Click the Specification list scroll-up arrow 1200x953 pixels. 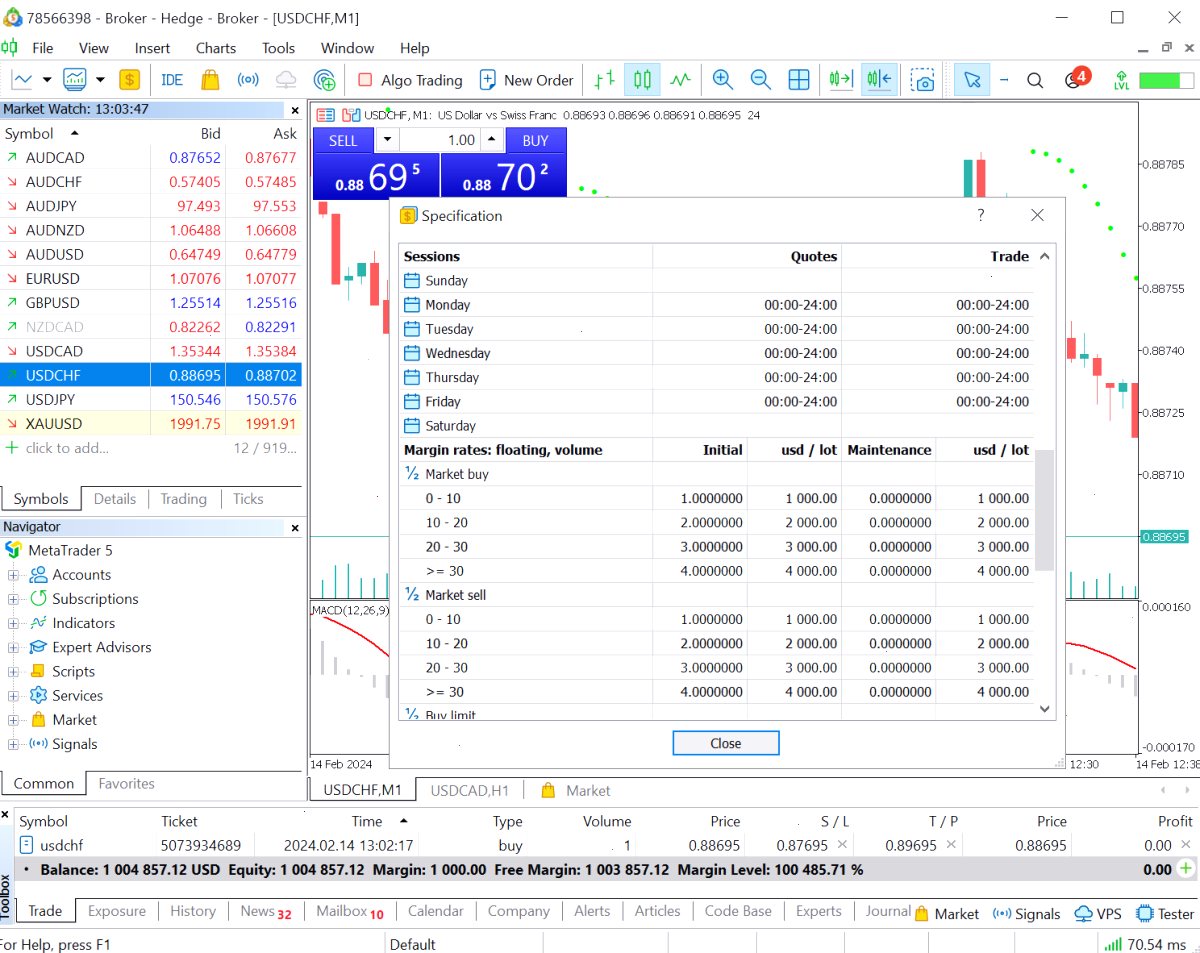click(1045, 257)
